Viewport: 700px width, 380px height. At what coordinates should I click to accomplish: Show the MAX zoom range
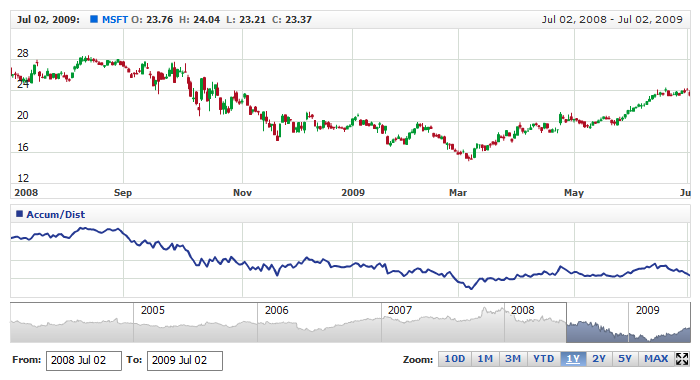656,359
